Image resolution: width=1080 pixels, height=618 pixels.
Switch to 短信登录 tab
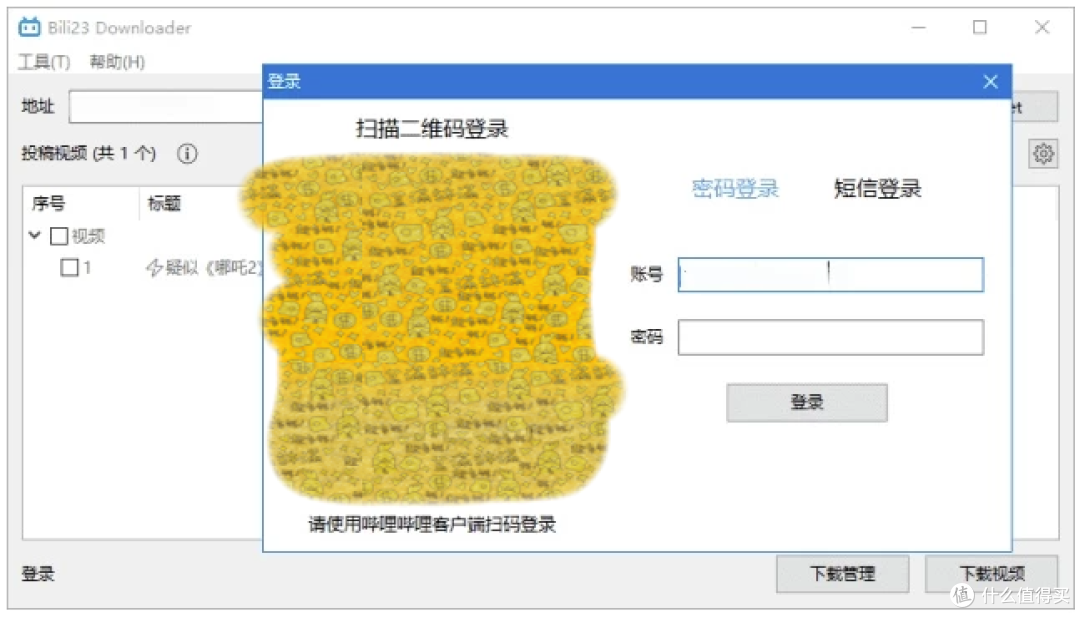pos(877,188)
